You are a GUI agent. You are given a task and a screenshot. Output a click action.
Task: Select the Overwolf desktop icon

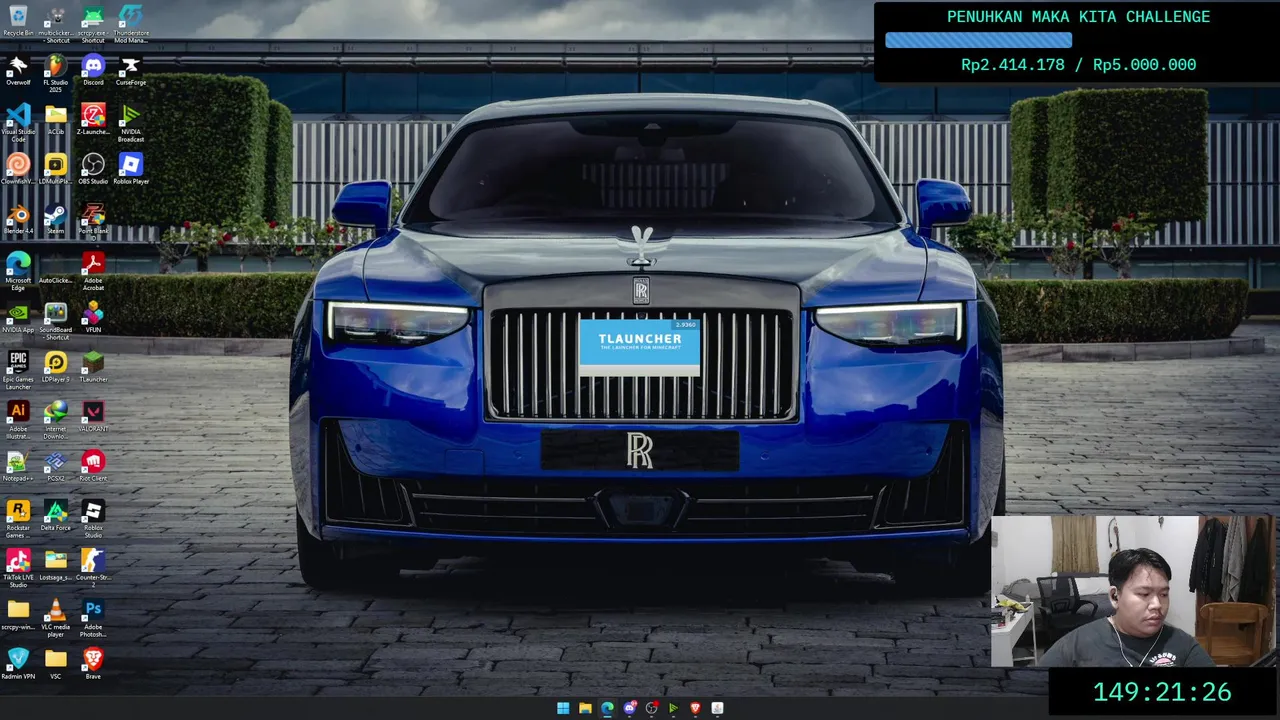click(18, 71)
